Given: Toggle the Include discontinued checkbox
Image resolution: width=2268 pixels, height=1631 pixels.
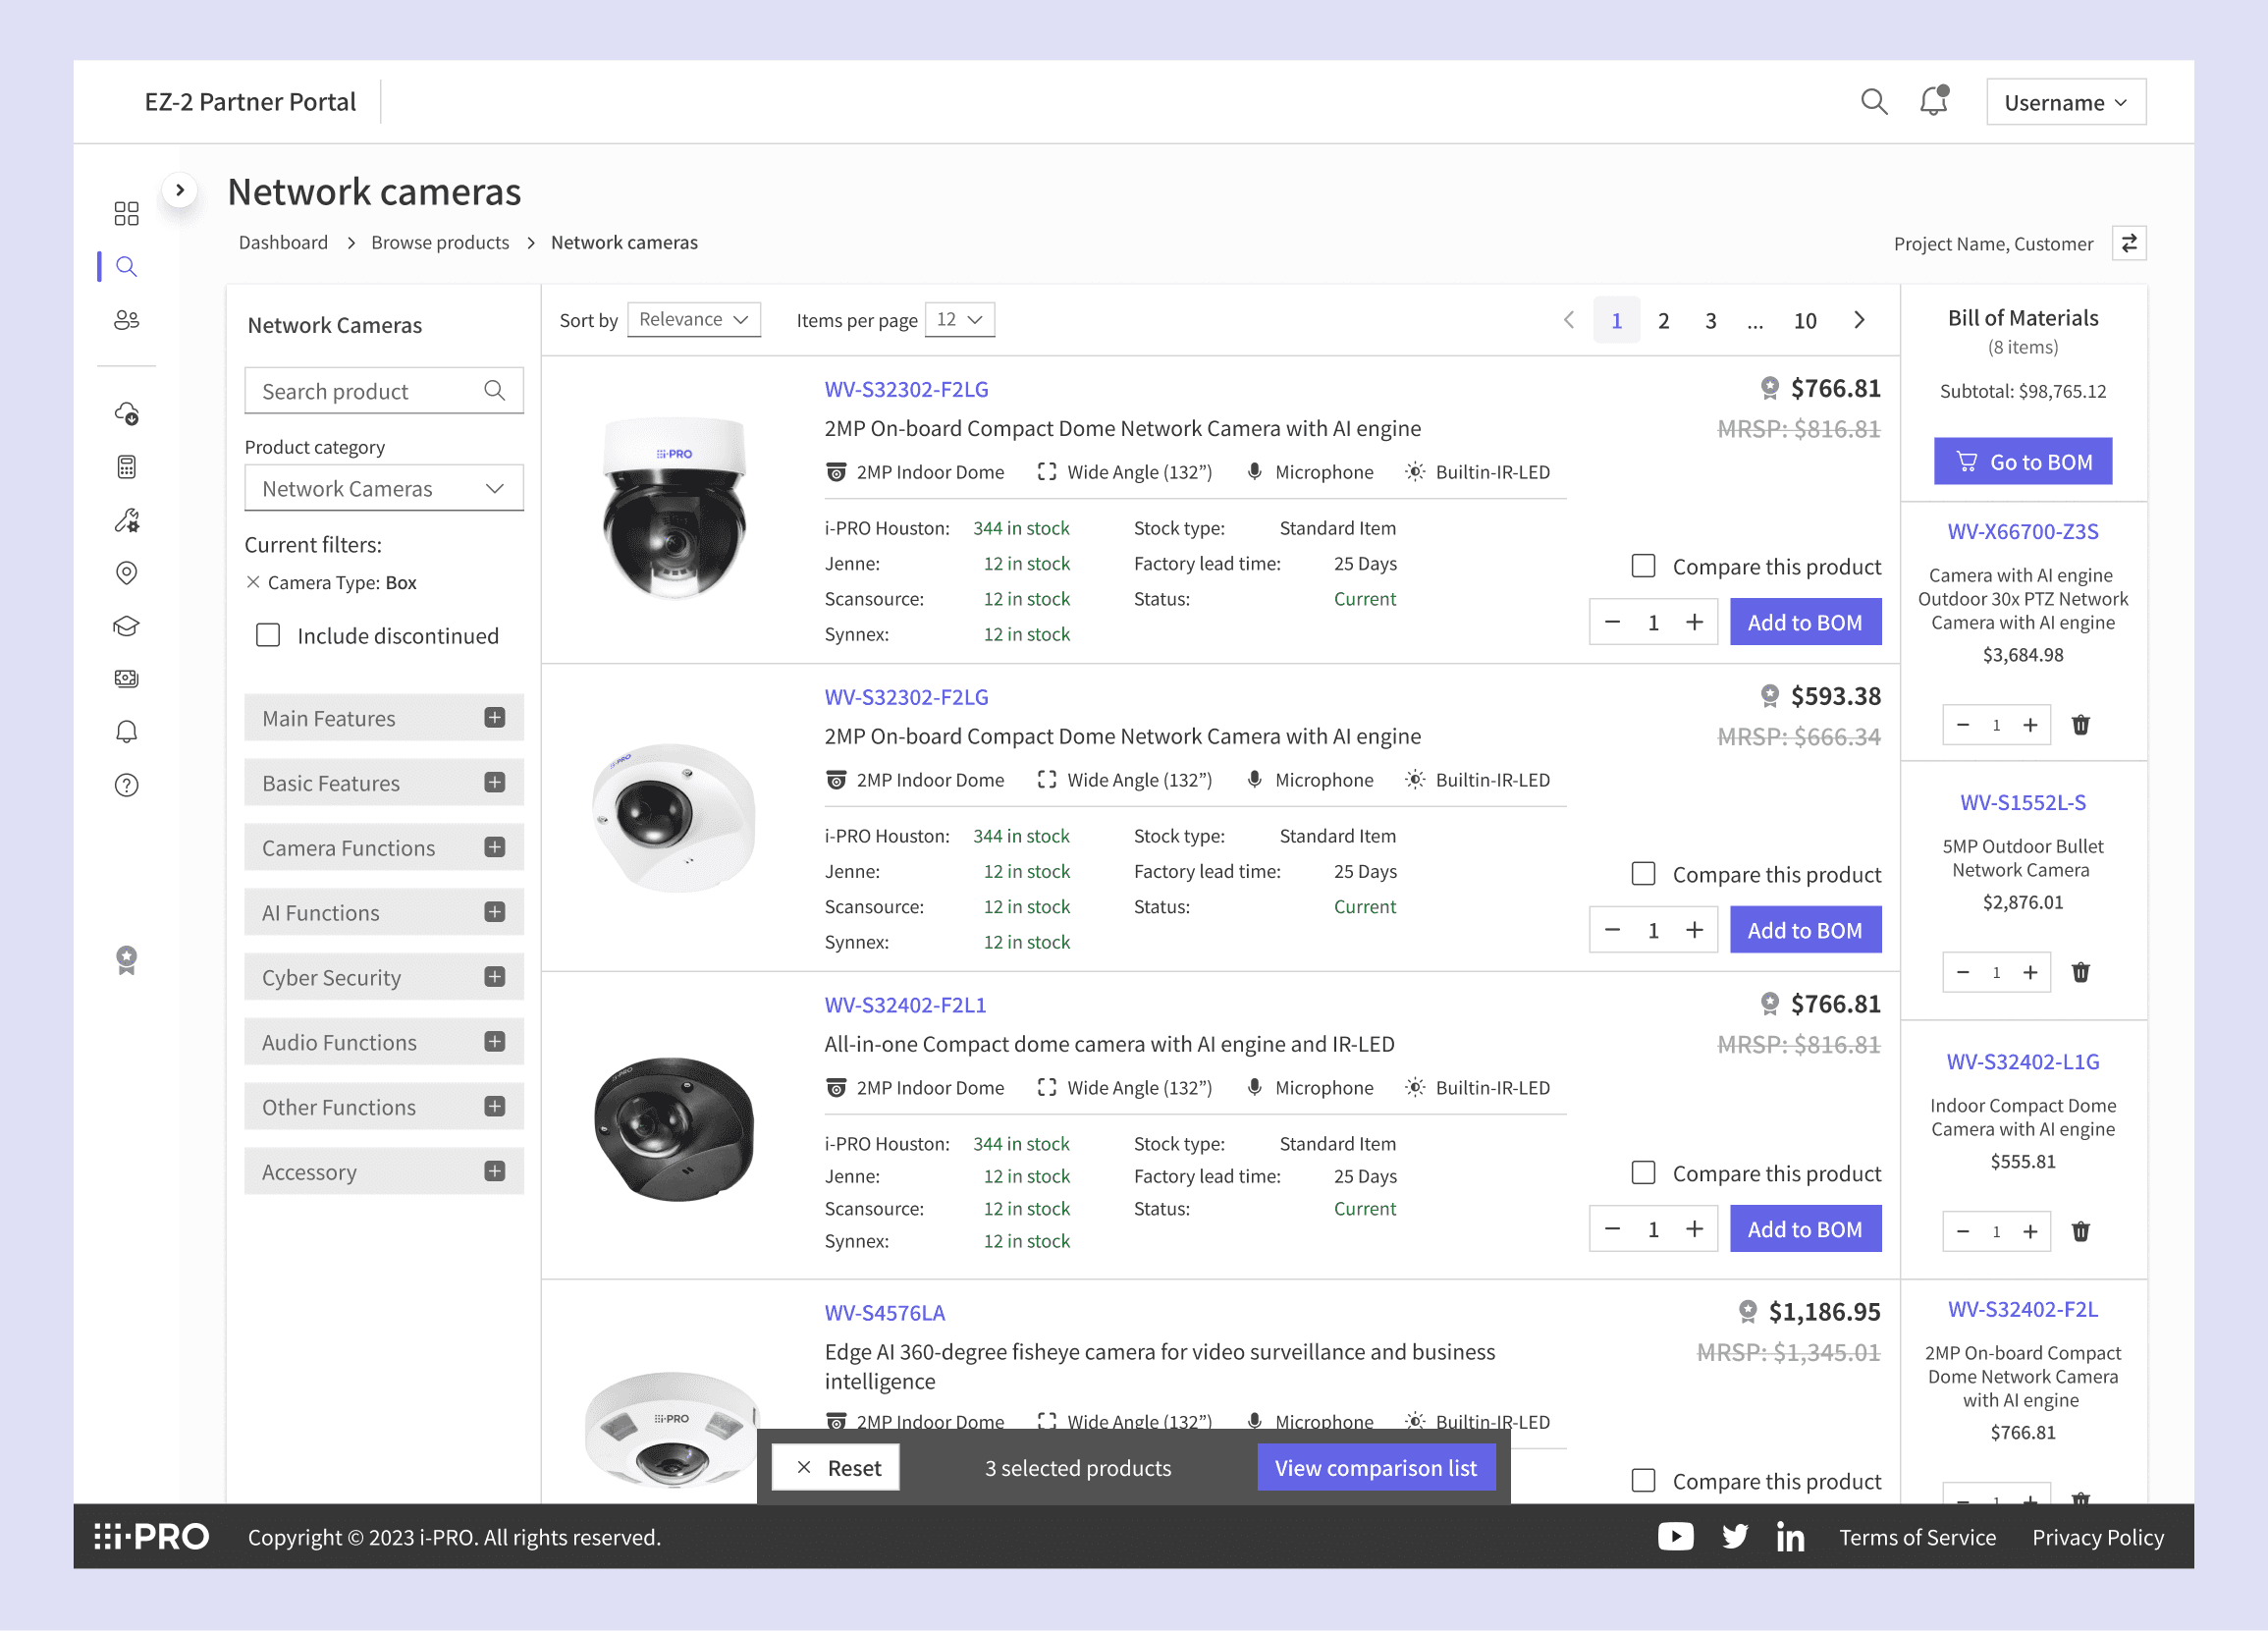Looking at the screenshot, I should click(268, 636).
